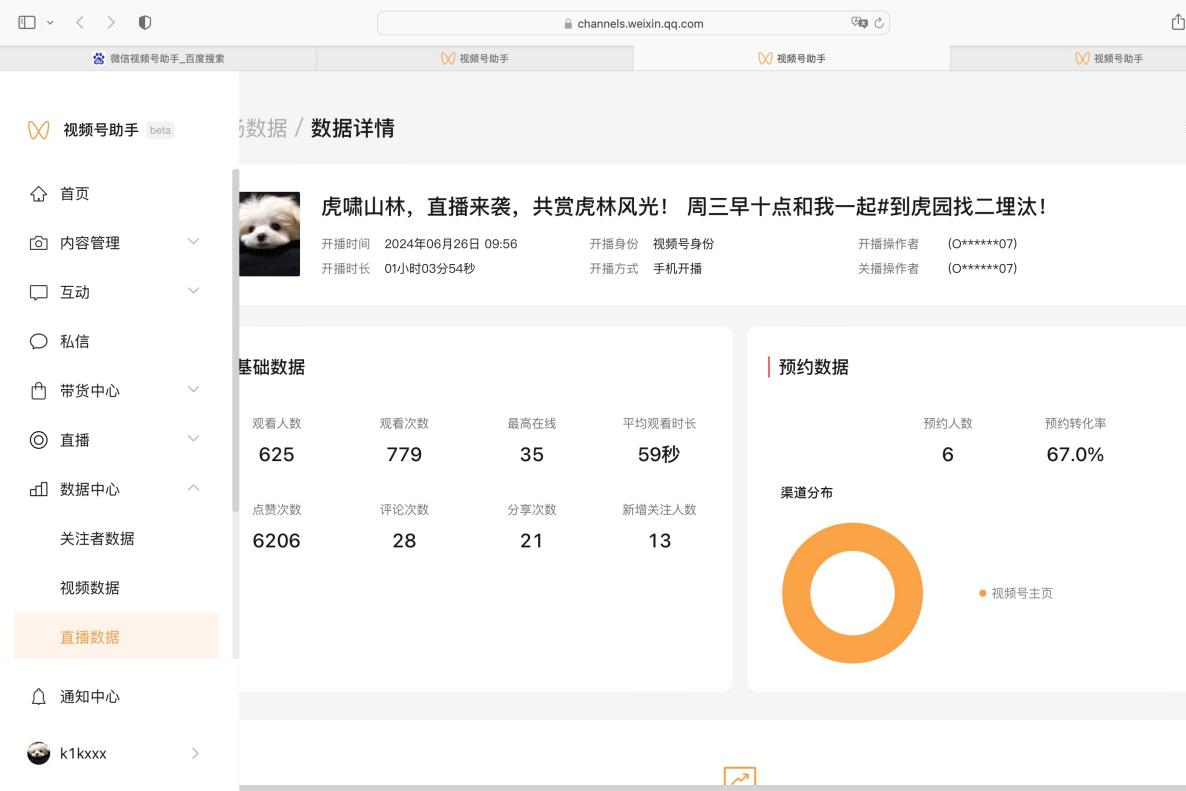Click the 直播 circle icon in sidebar
The height and width of the screenshot is (791, 1186).
pos(38,440)
